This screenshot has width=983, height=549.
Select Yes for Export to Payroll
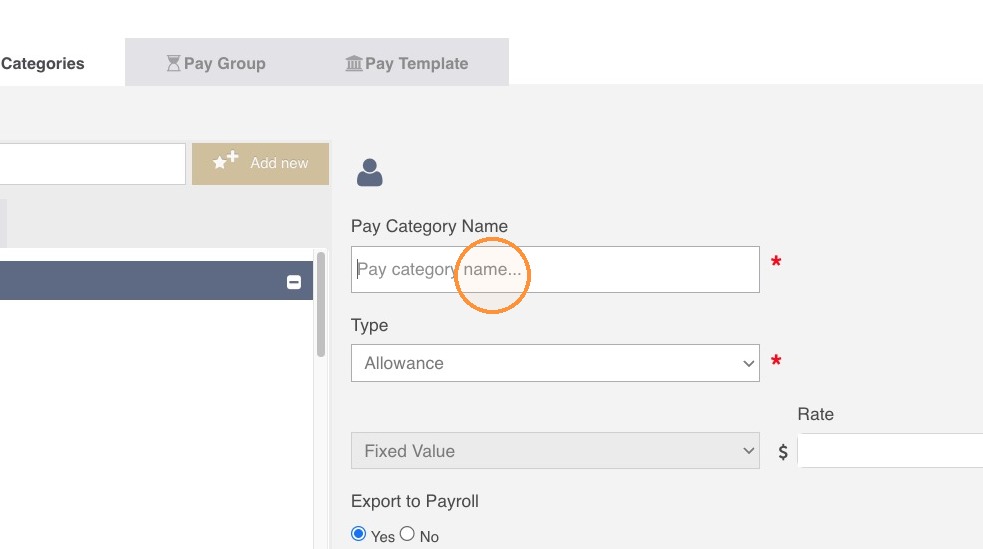[359, 534]
